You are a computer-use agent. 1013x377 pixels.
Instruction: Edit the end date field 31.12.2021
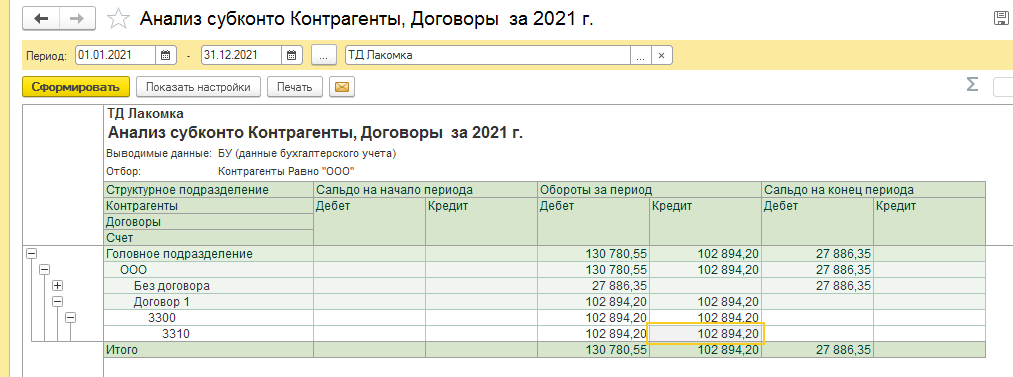pos(242,56)
